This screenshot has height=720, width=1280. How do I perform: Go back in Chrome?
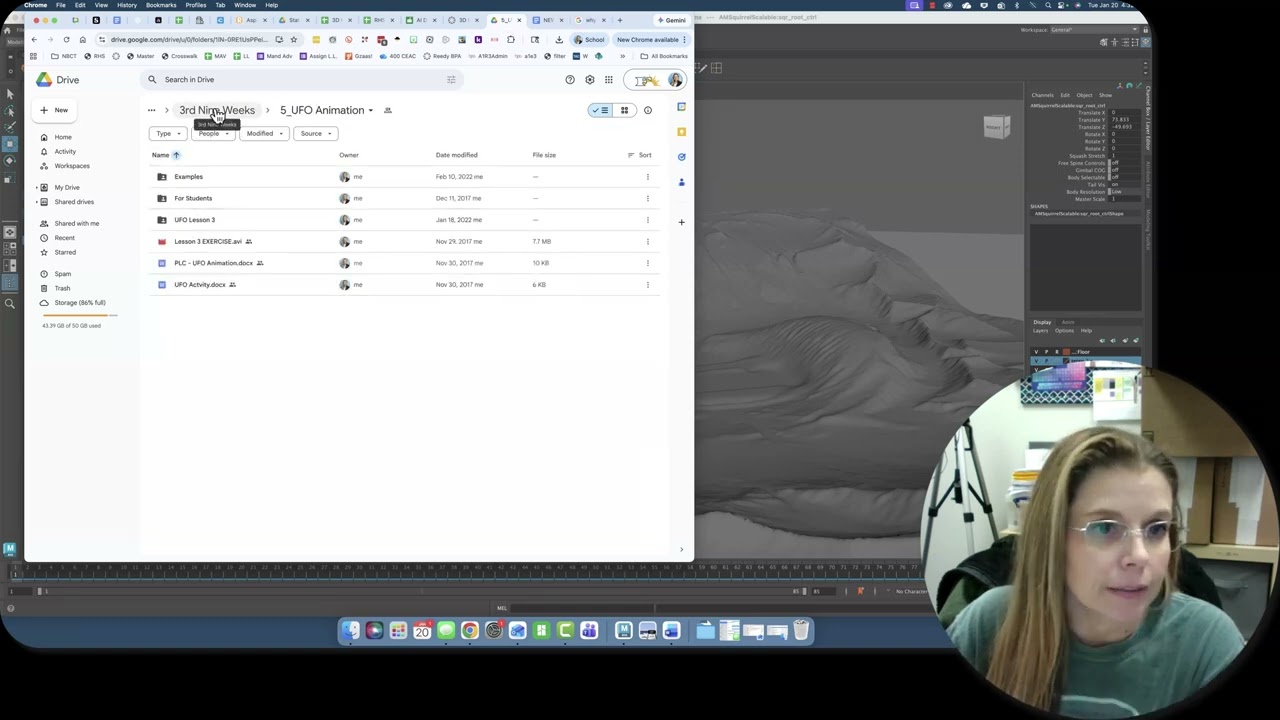(35, 40)
